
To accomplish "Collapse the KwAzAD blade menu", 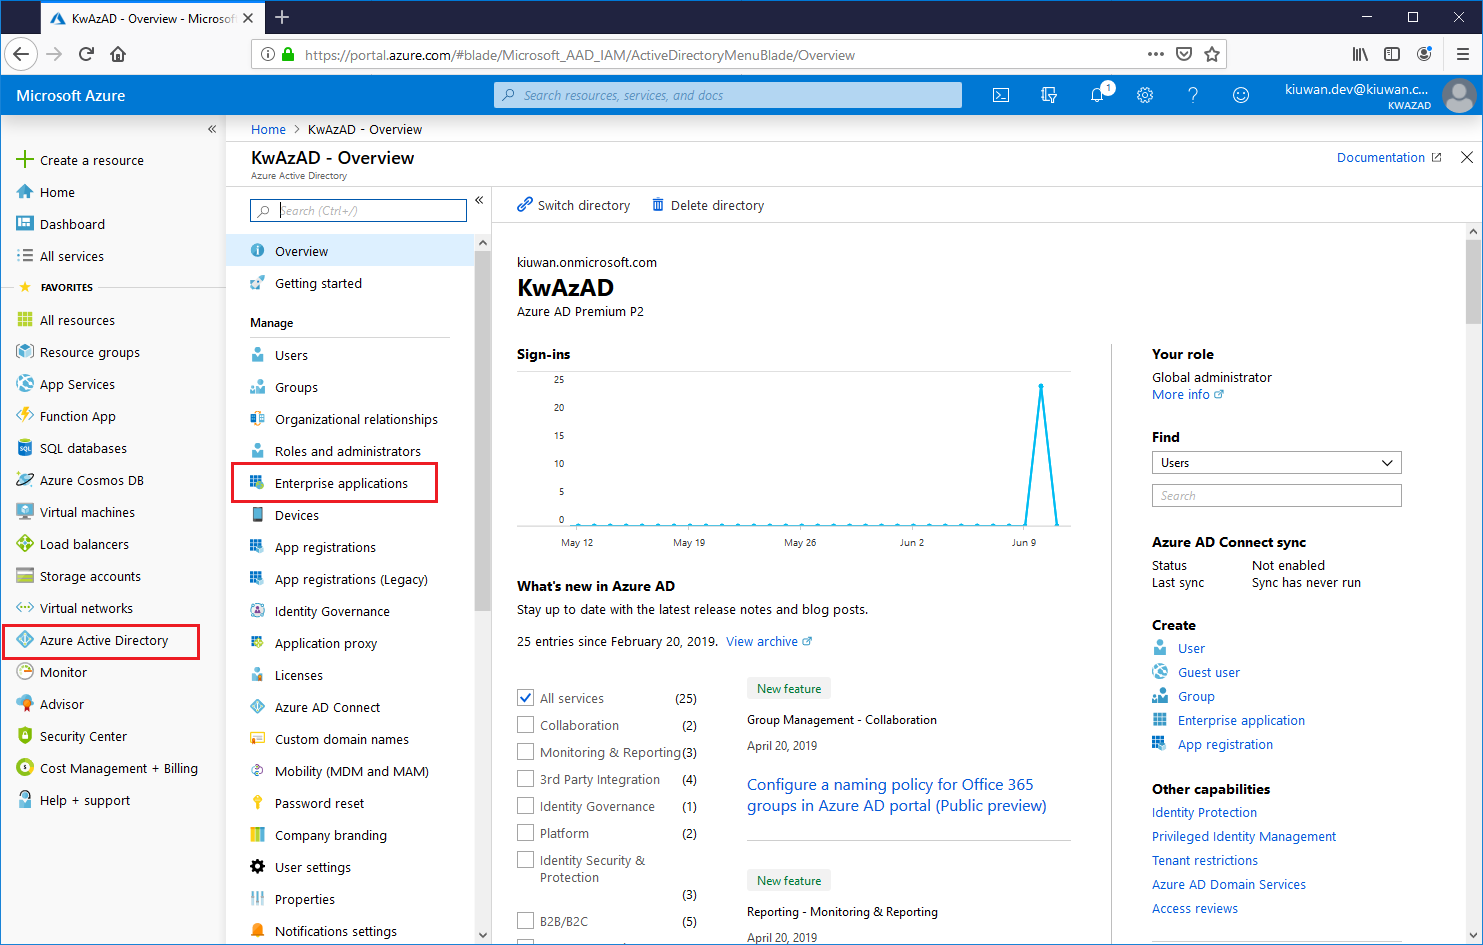I will pos(479,200).
